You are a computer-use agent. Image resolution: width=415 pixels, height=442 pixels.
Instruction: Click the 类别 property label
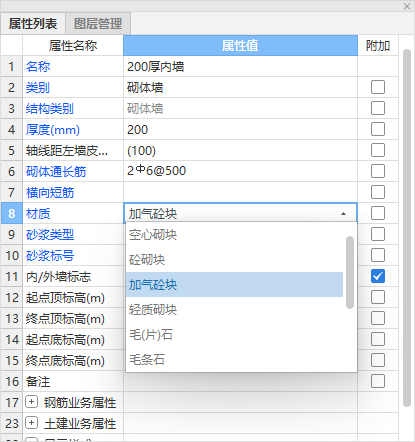(x=38, y=88)
